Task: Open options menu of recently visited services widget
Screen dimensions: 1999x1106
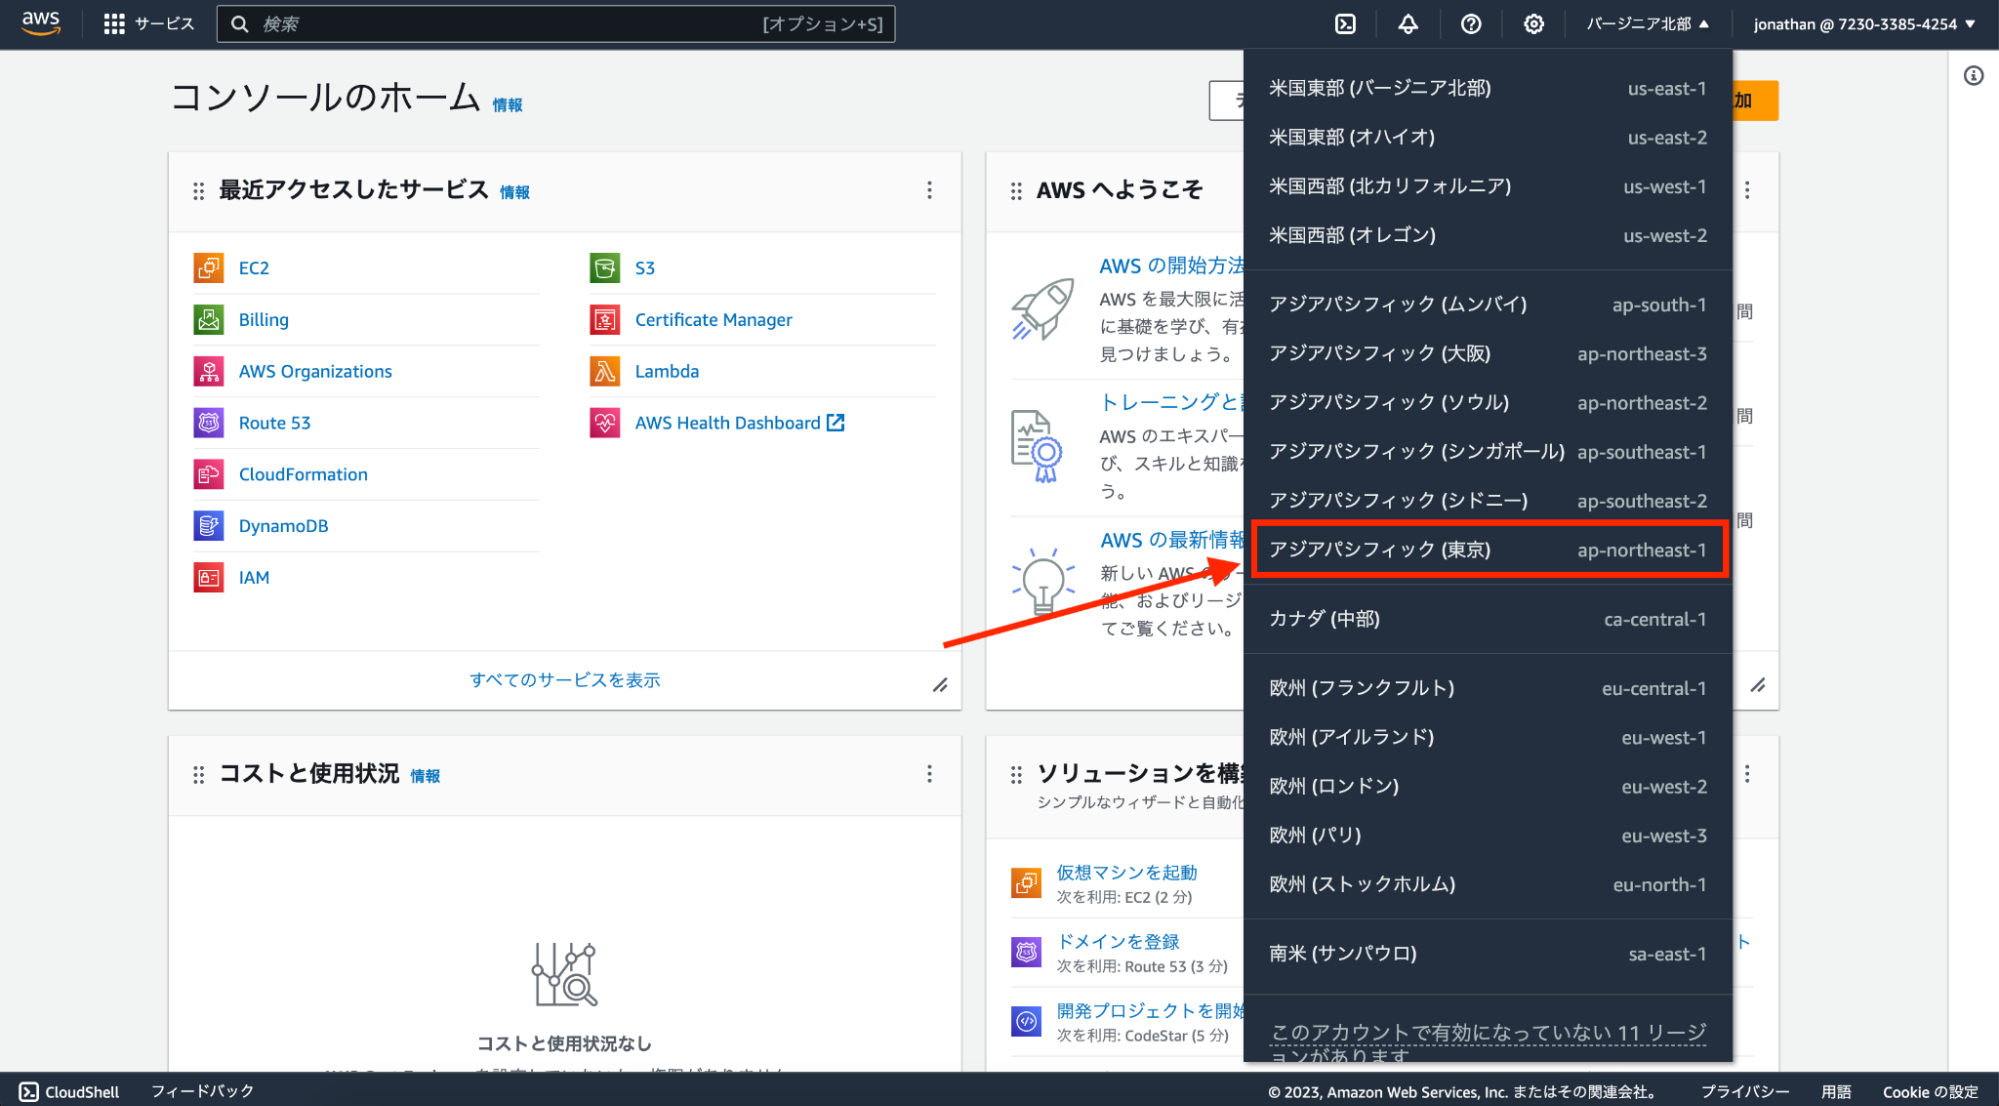Action: coord(929,190)
